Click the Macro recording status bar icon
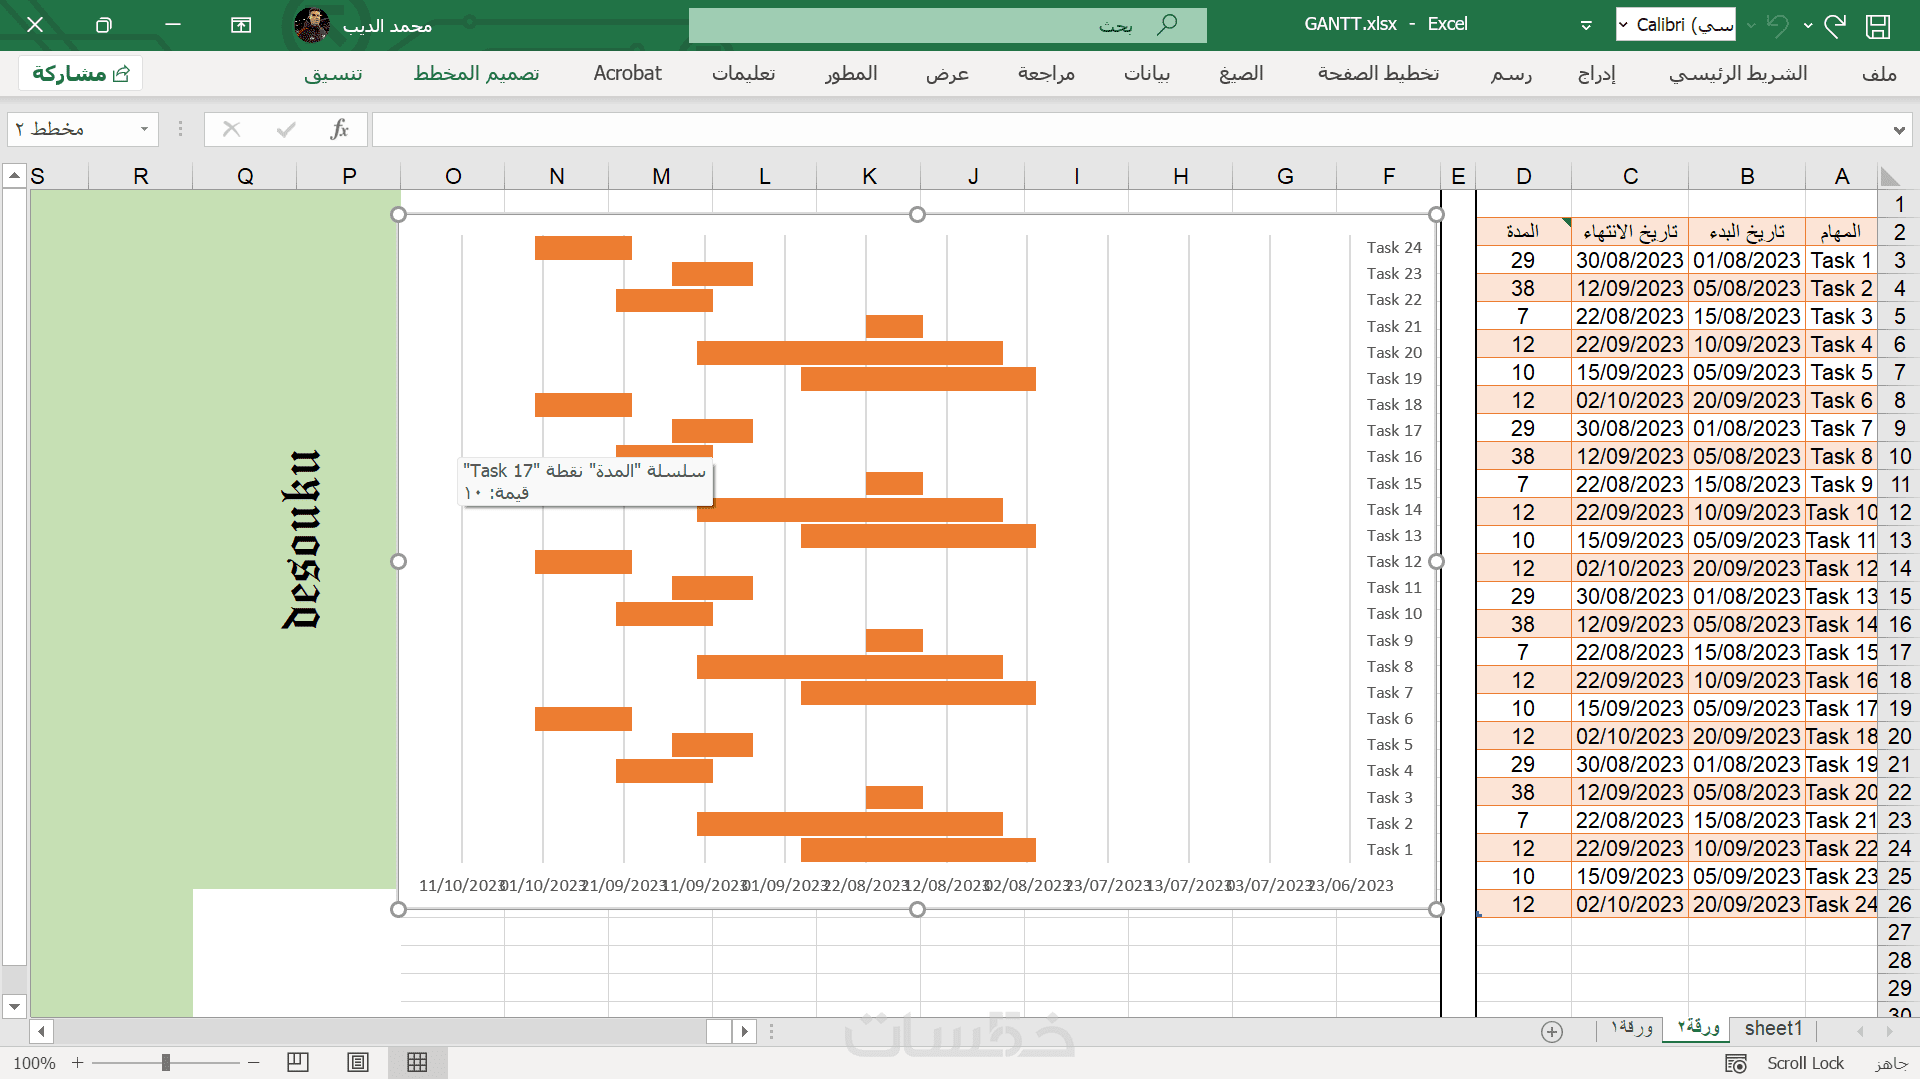The height and width of the screenshot is (1080, 1920). point(1736,1063)
